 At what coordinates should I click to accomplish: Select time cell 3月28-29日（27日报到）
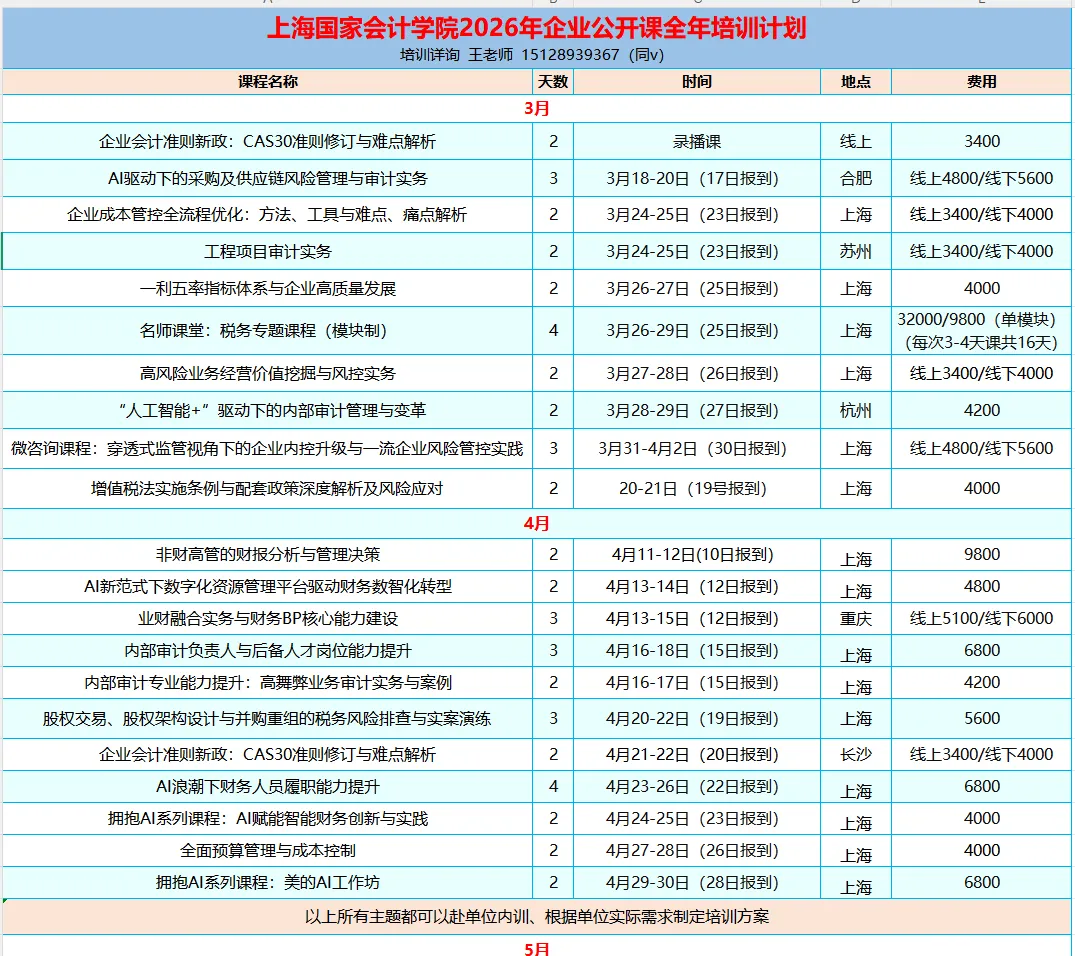click(x=697, y=410)
